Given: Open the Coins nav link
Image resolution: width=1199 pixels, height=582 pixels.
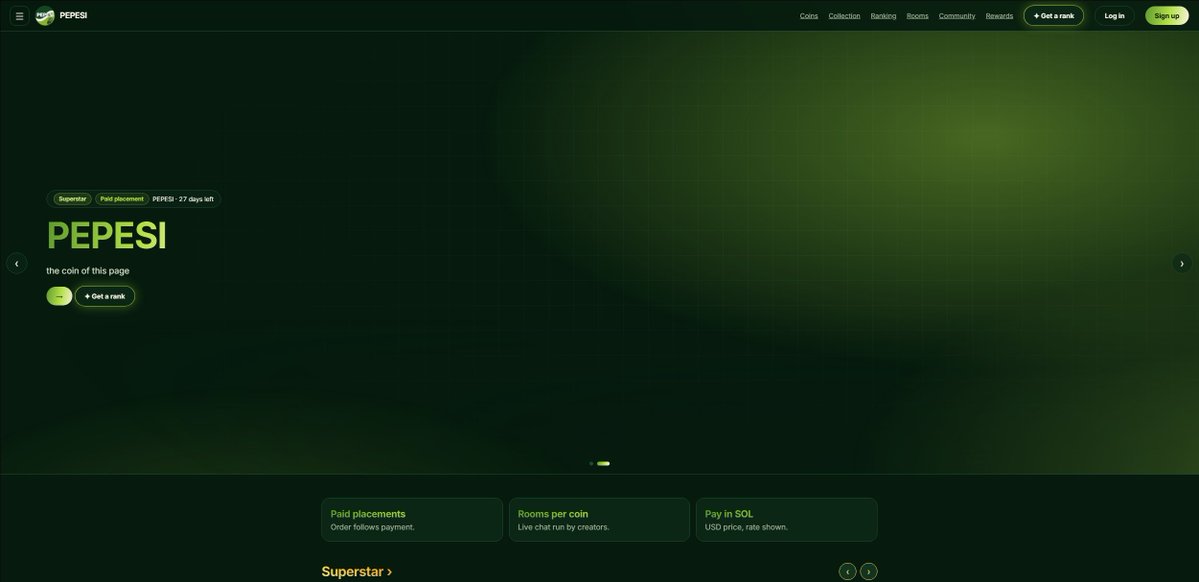Looking at the screenshot, I should [x=808, y=16].
